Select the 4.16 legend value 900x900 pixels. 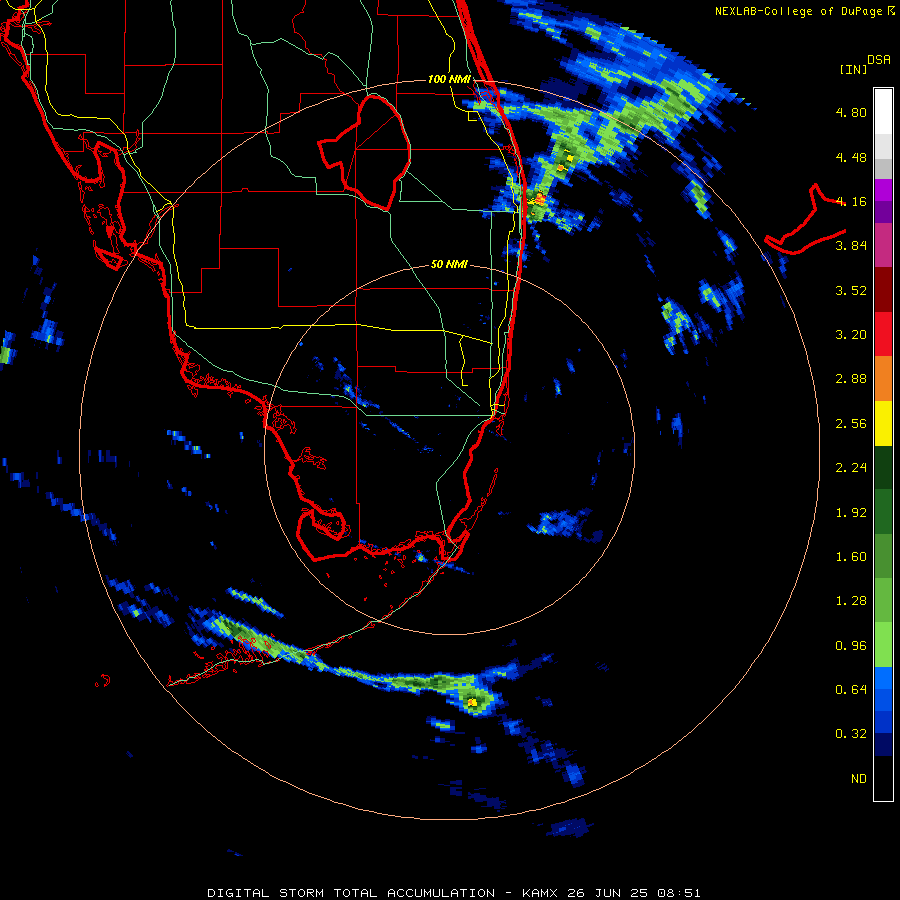coord(851,201)
